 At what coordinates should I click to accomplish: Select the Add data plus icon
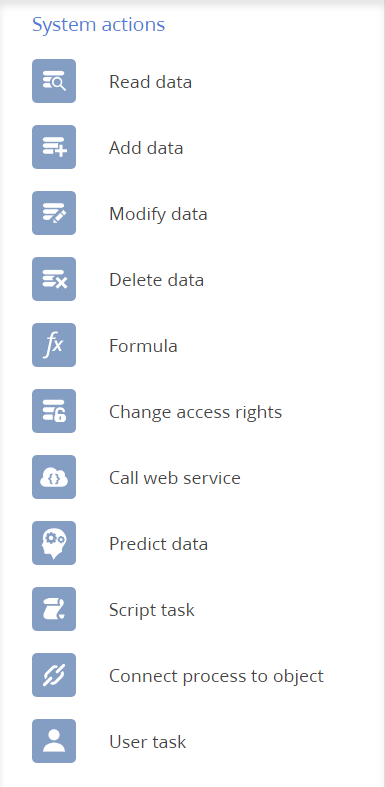[x=54, y=147]
